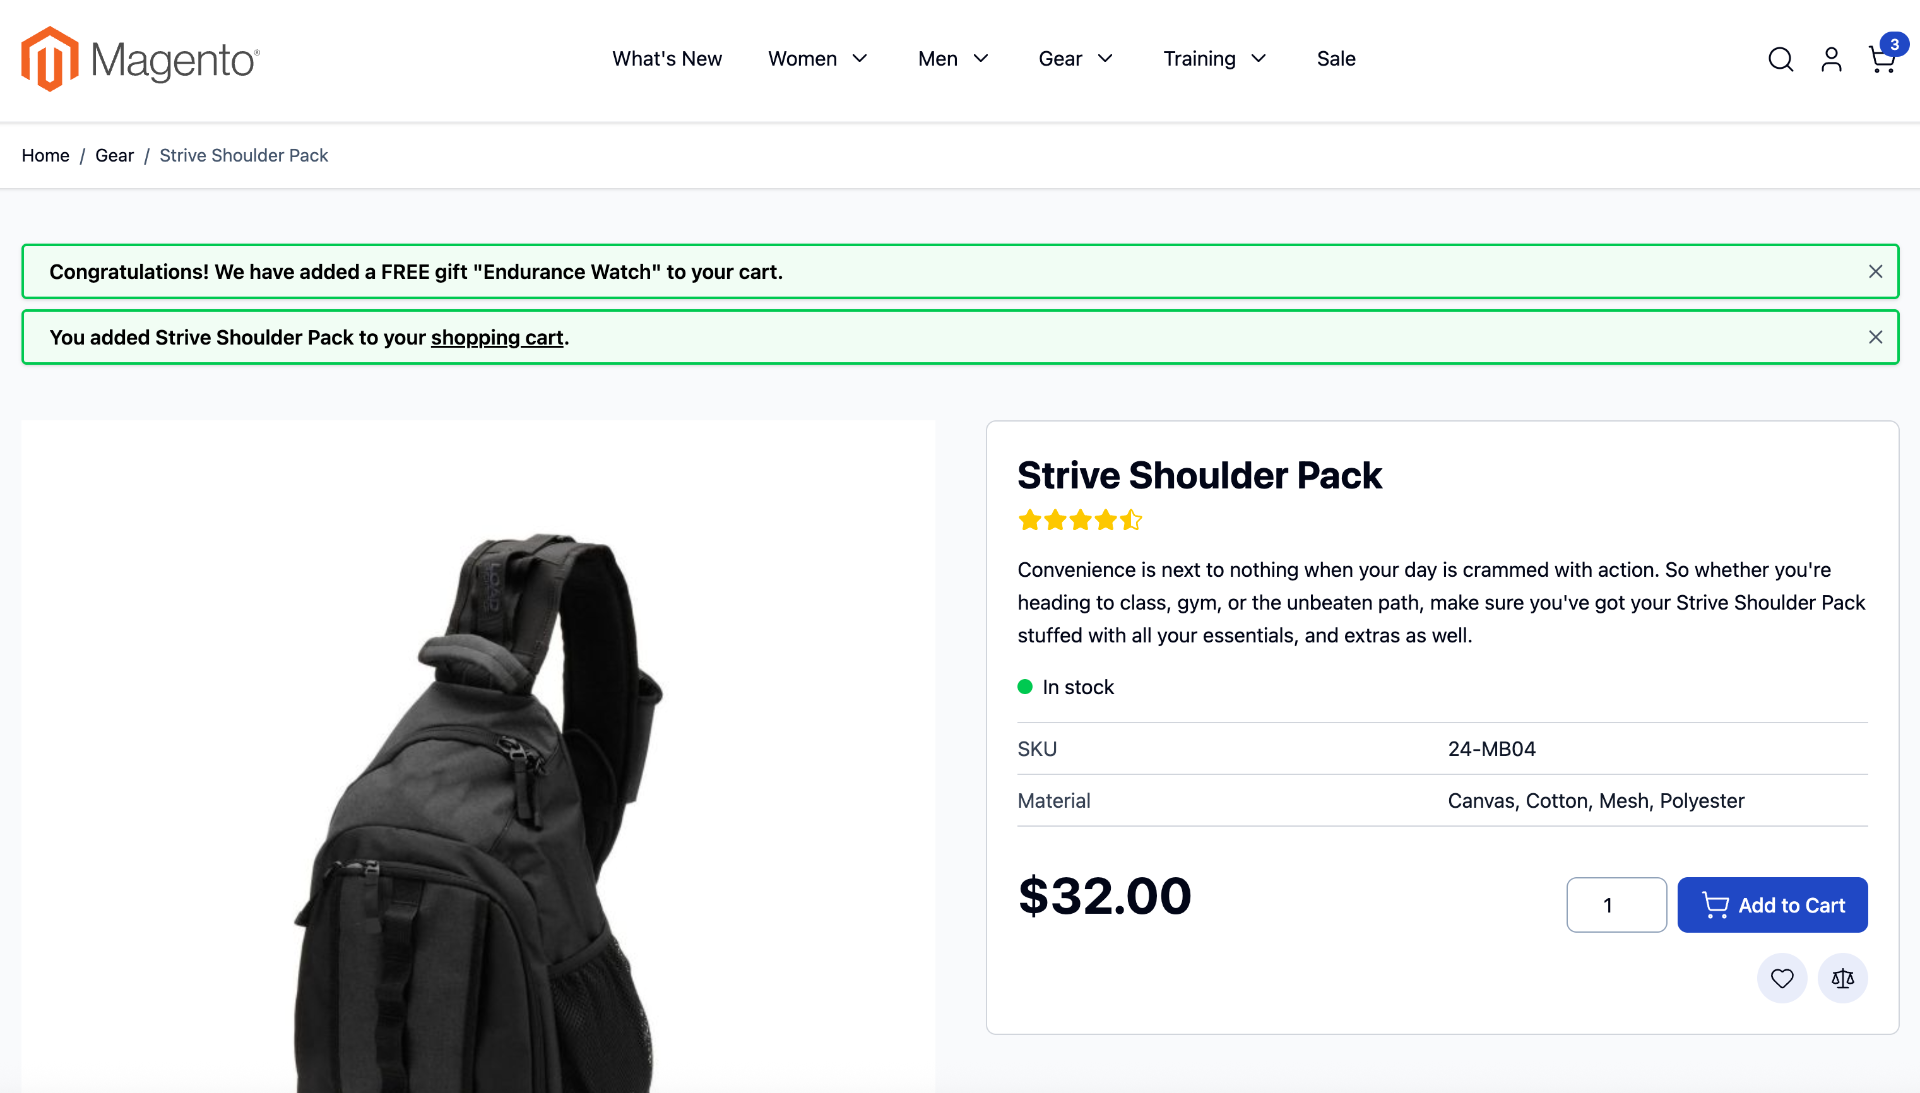Focus the quantity input field
Image resolution: width=1920 pixels, height=1093 pixels.
tap(1616, 905)
